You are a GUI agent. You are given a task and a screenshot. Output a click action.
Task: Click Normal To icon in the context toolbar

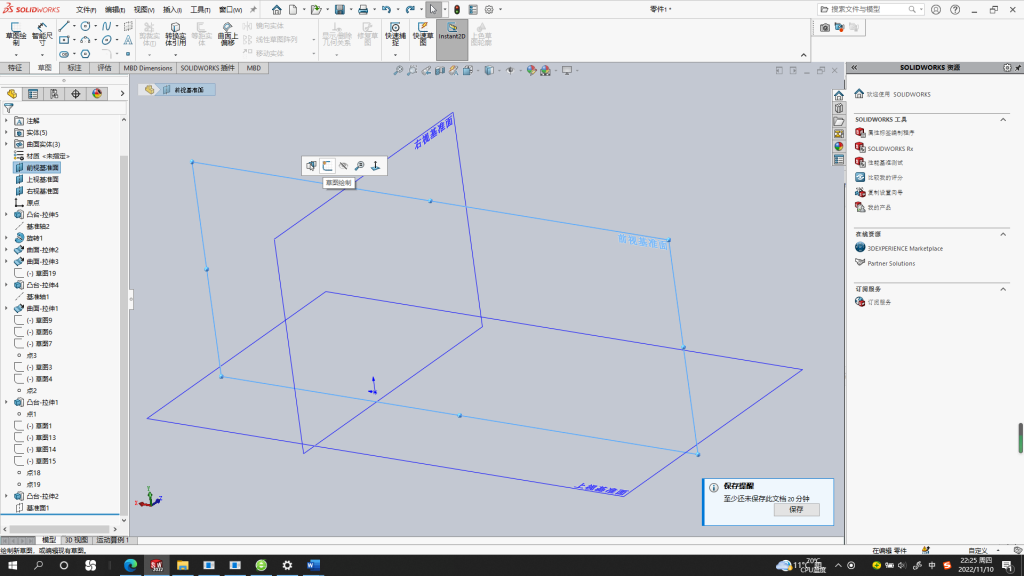(x=376, y=166)
